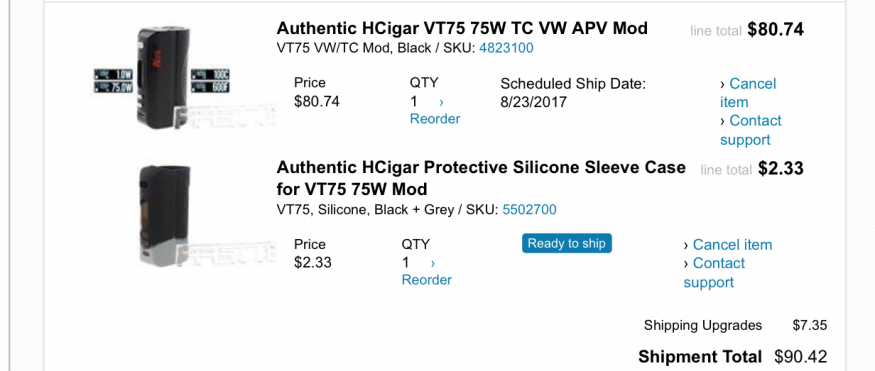Click the chevron before first Cancel item
875x371 pixels.
point(723,84)
